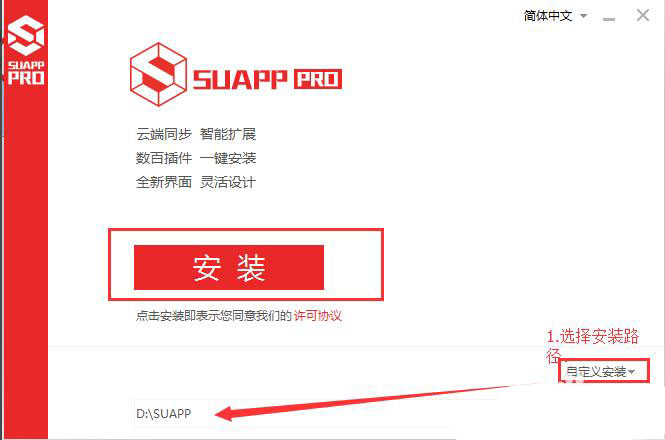Viewport: 665px width, 440px height.
Task: Click the 一键安装 feature text
Action: tap(228, 158)
